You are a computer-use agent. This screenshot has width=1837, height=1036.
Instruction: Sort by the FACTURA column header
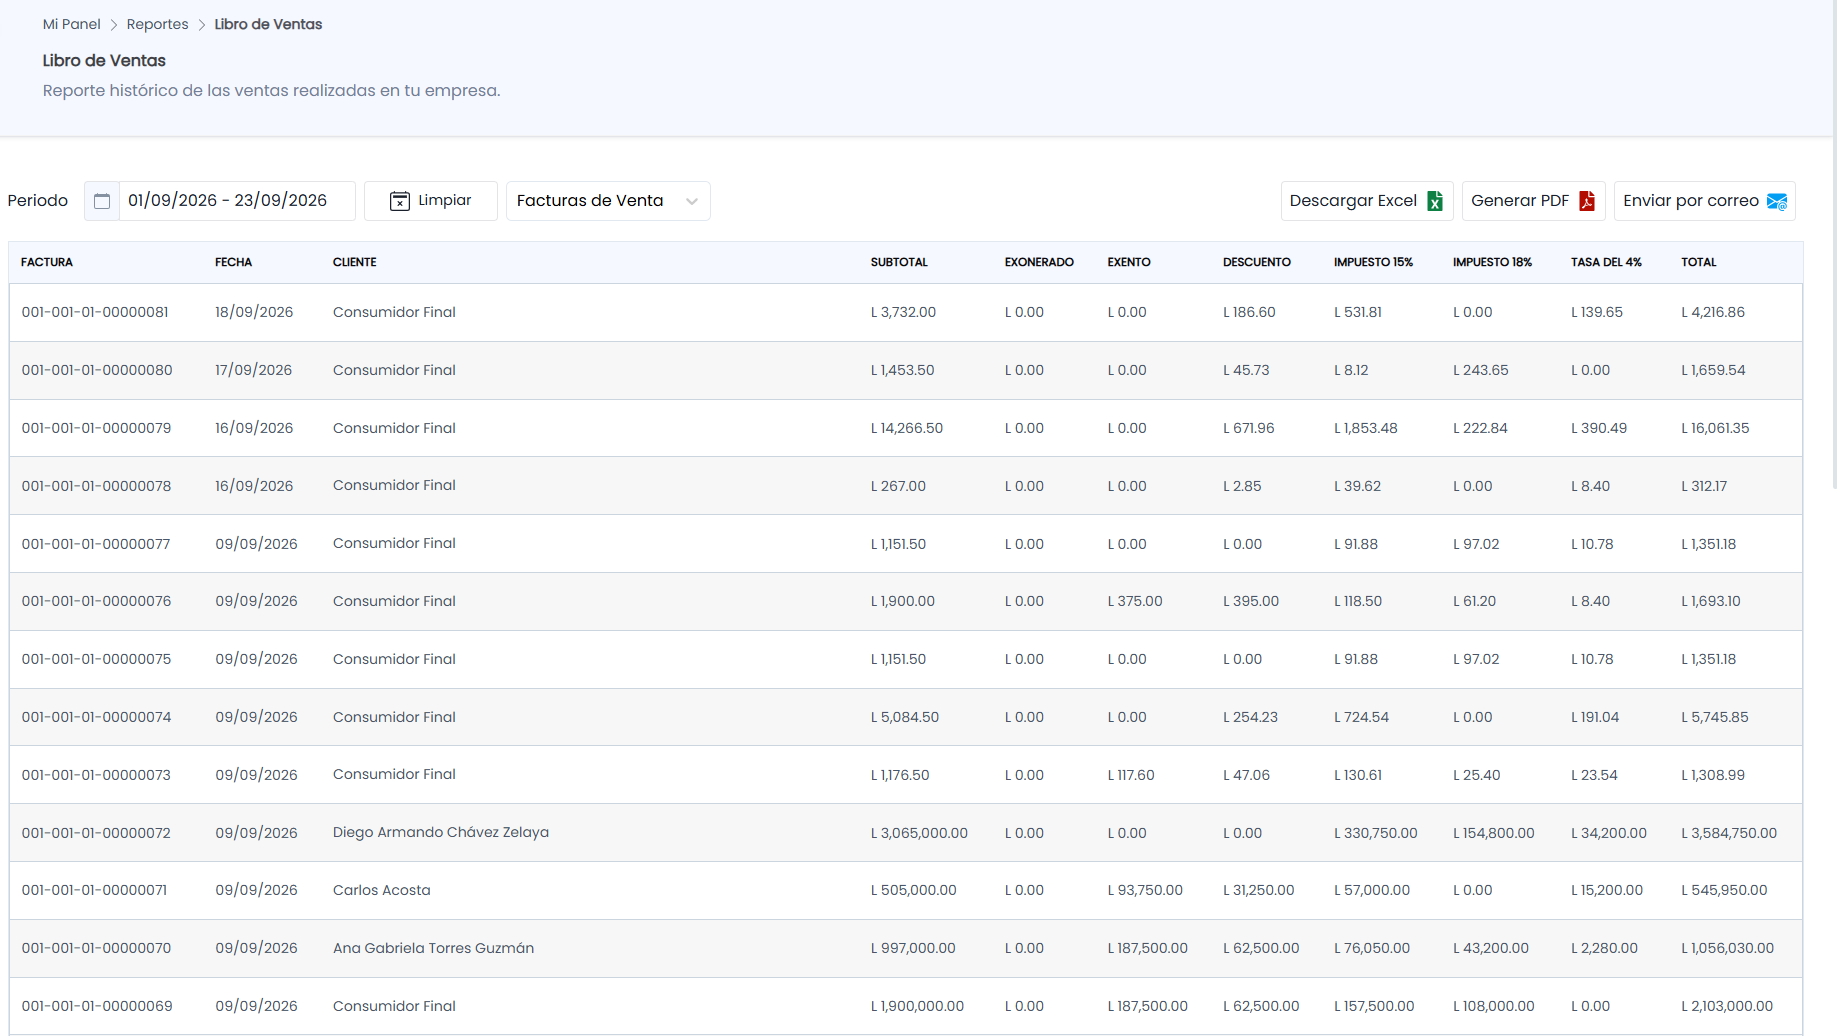pos(47,262)
